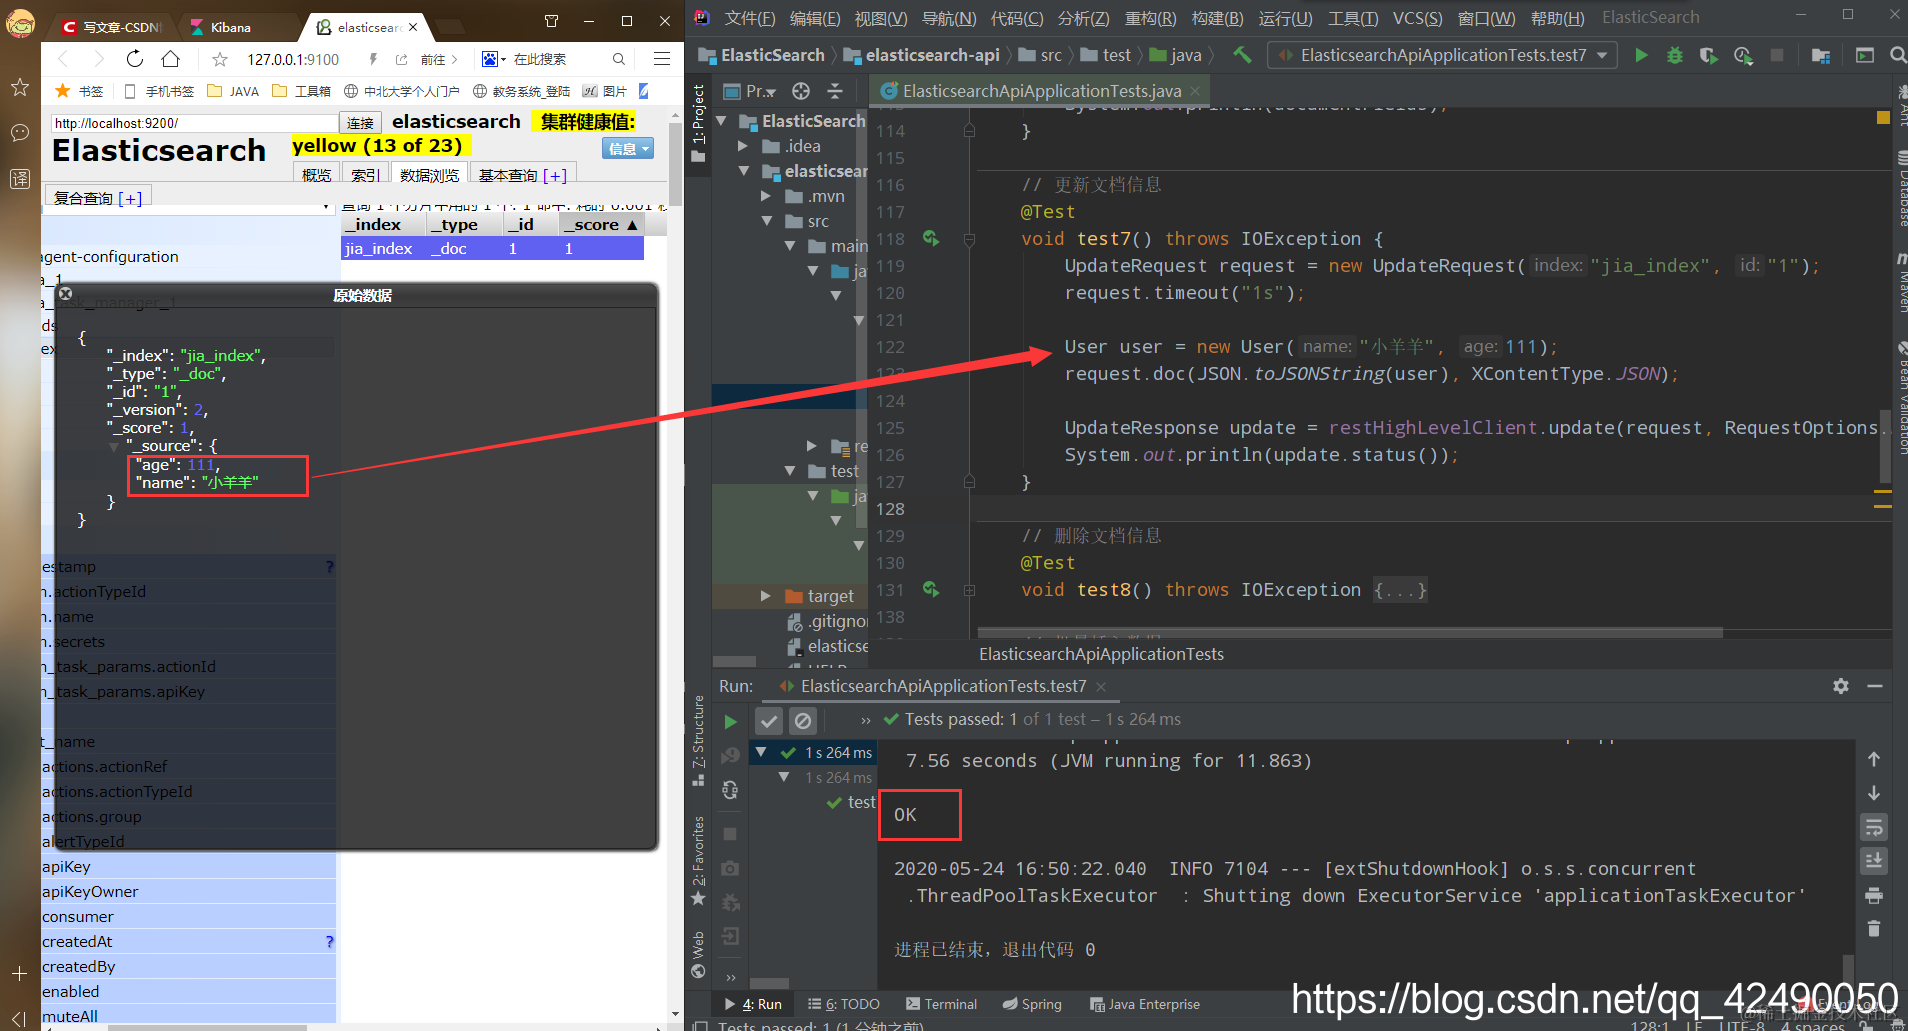Open the 信息 dropdown in elasticsearch-head

click(628, 148)
